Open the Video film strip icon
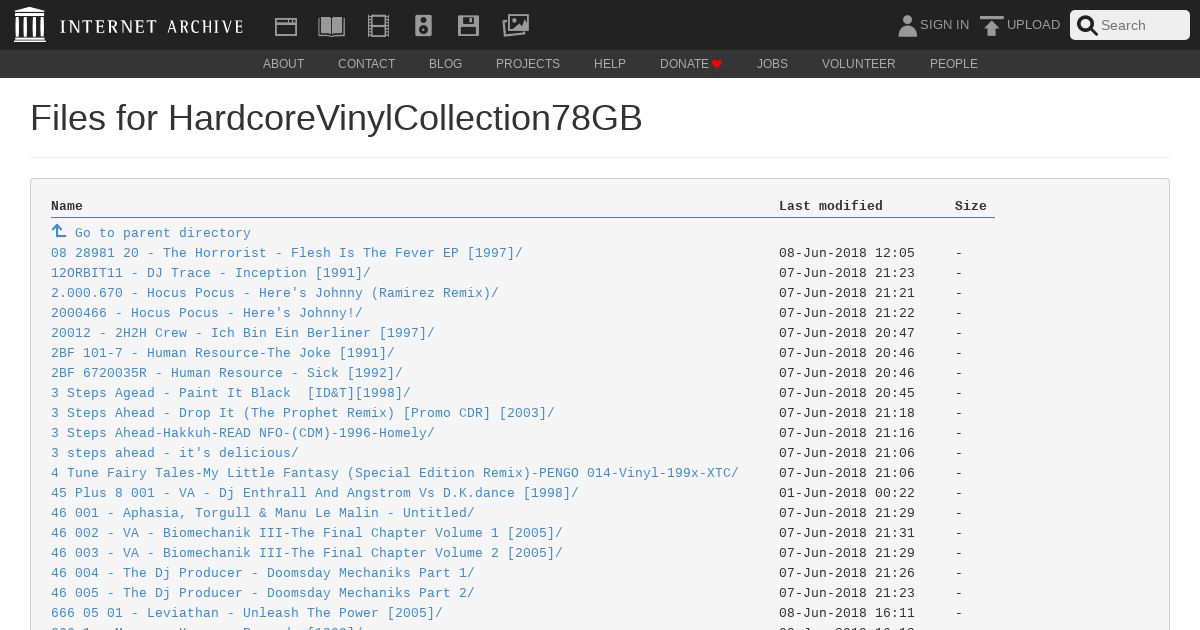The width and height of the screenshot is (1200, 630). click(378, 26)
